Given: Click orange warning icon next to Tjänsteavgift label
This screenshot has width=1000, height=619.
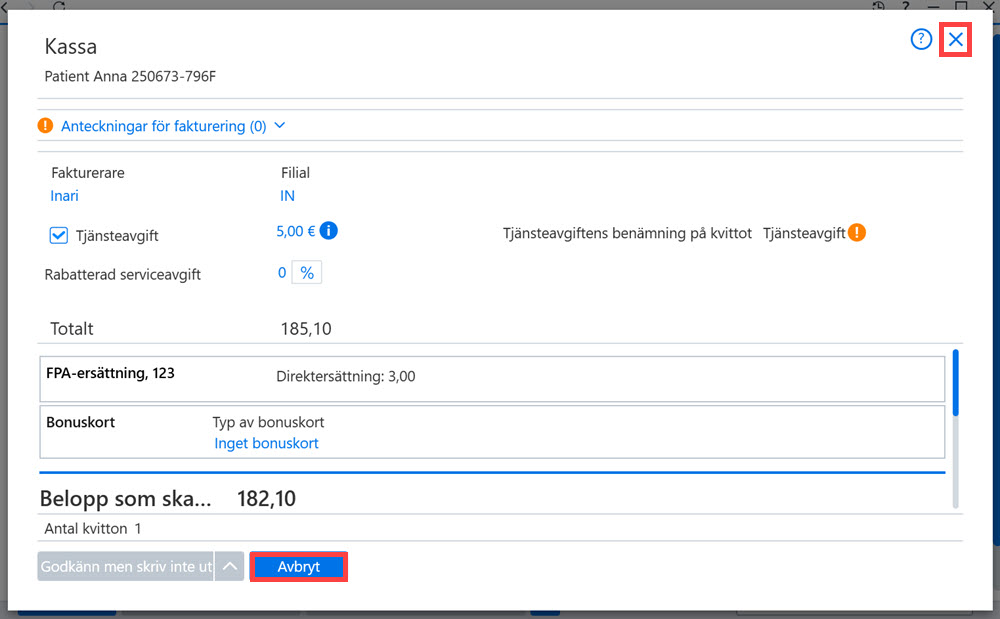Looking at the screenshot, I should 857,233.
